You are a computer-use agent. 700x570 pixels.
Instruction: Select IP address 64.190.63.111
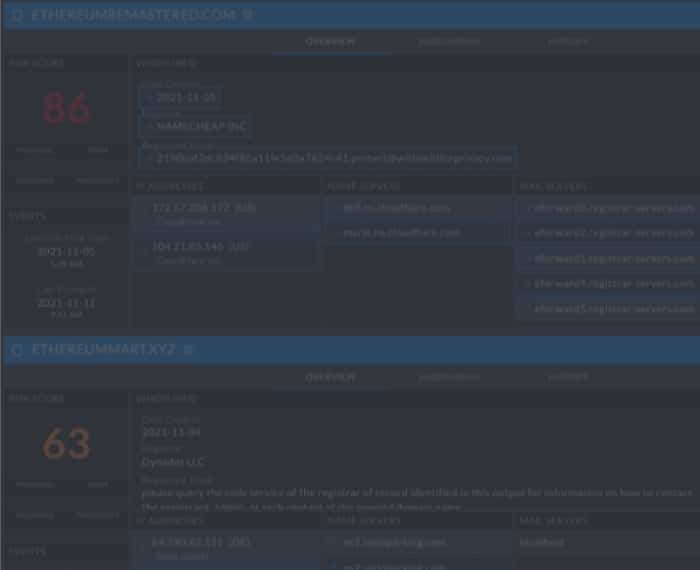(x=190, y=542)
